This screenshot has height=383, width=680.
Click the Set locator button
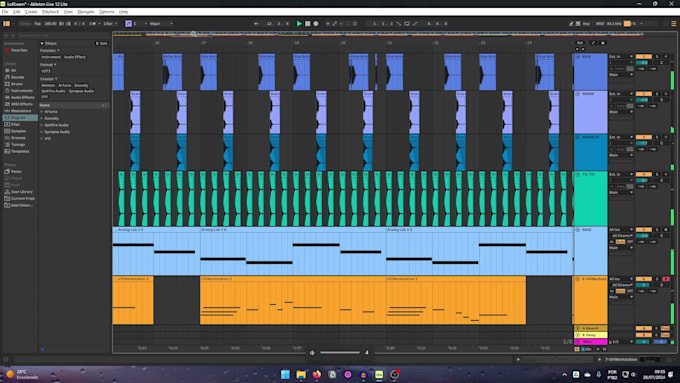580,43
